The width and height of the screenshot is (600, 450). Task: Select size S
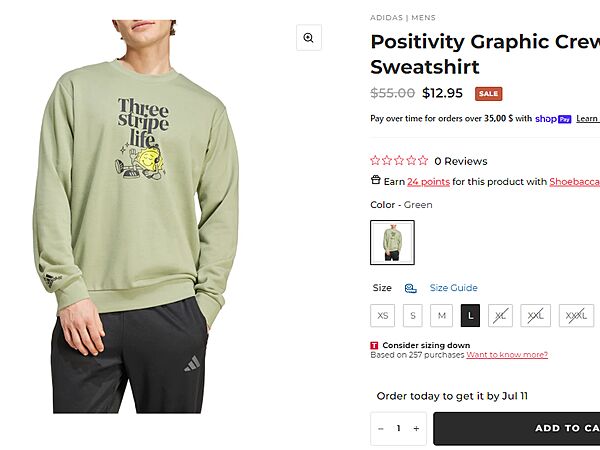tap(412, 315)
